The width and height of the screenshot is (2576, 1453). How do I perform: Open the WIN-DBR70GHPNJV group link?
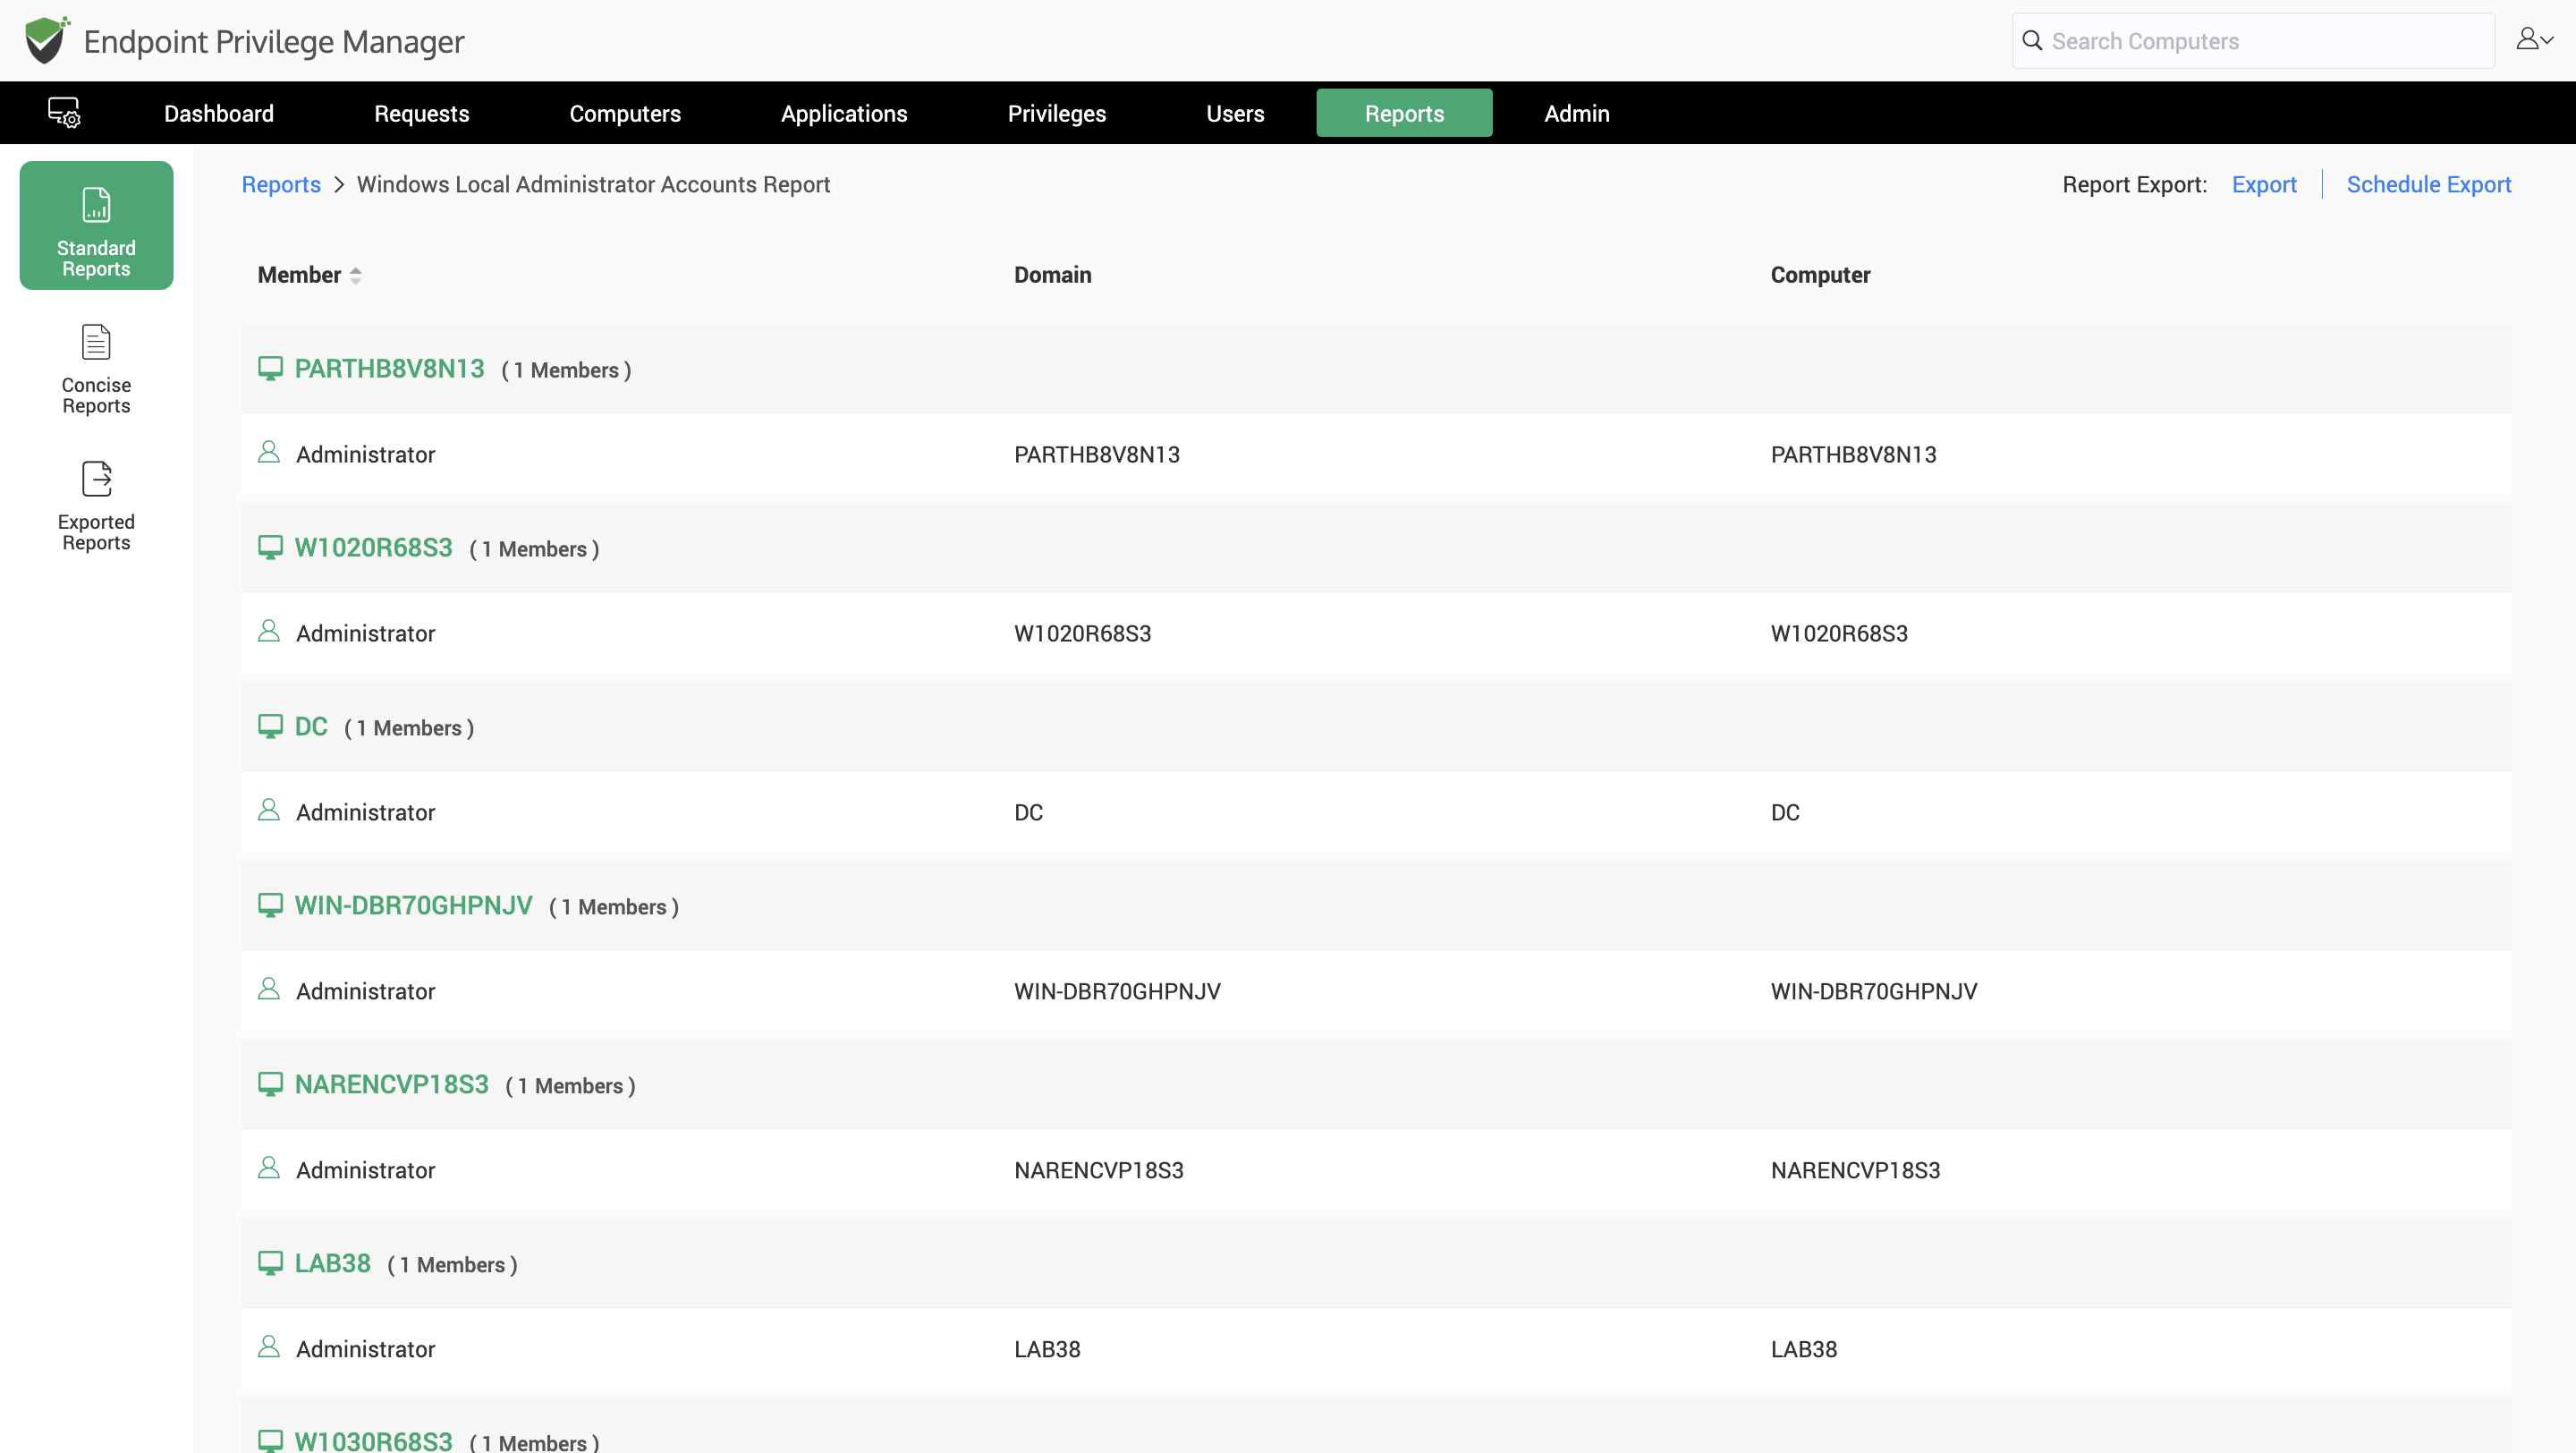[x=413, y=906]
